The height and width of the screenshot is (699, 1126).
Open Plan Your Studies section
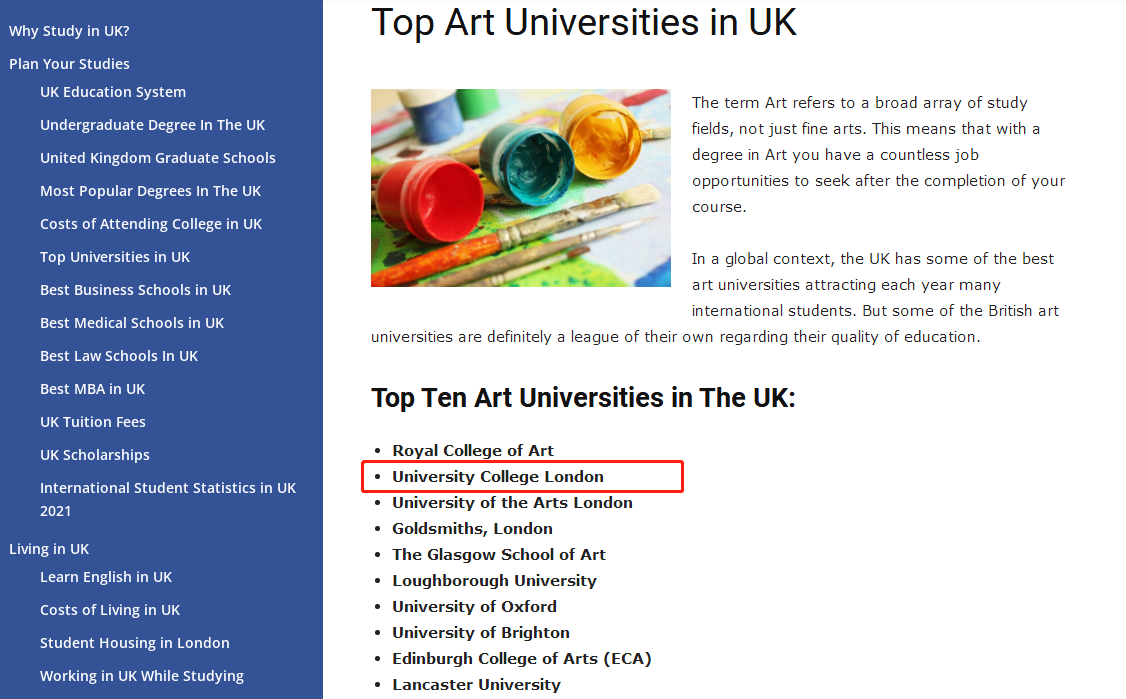[69, 64]
